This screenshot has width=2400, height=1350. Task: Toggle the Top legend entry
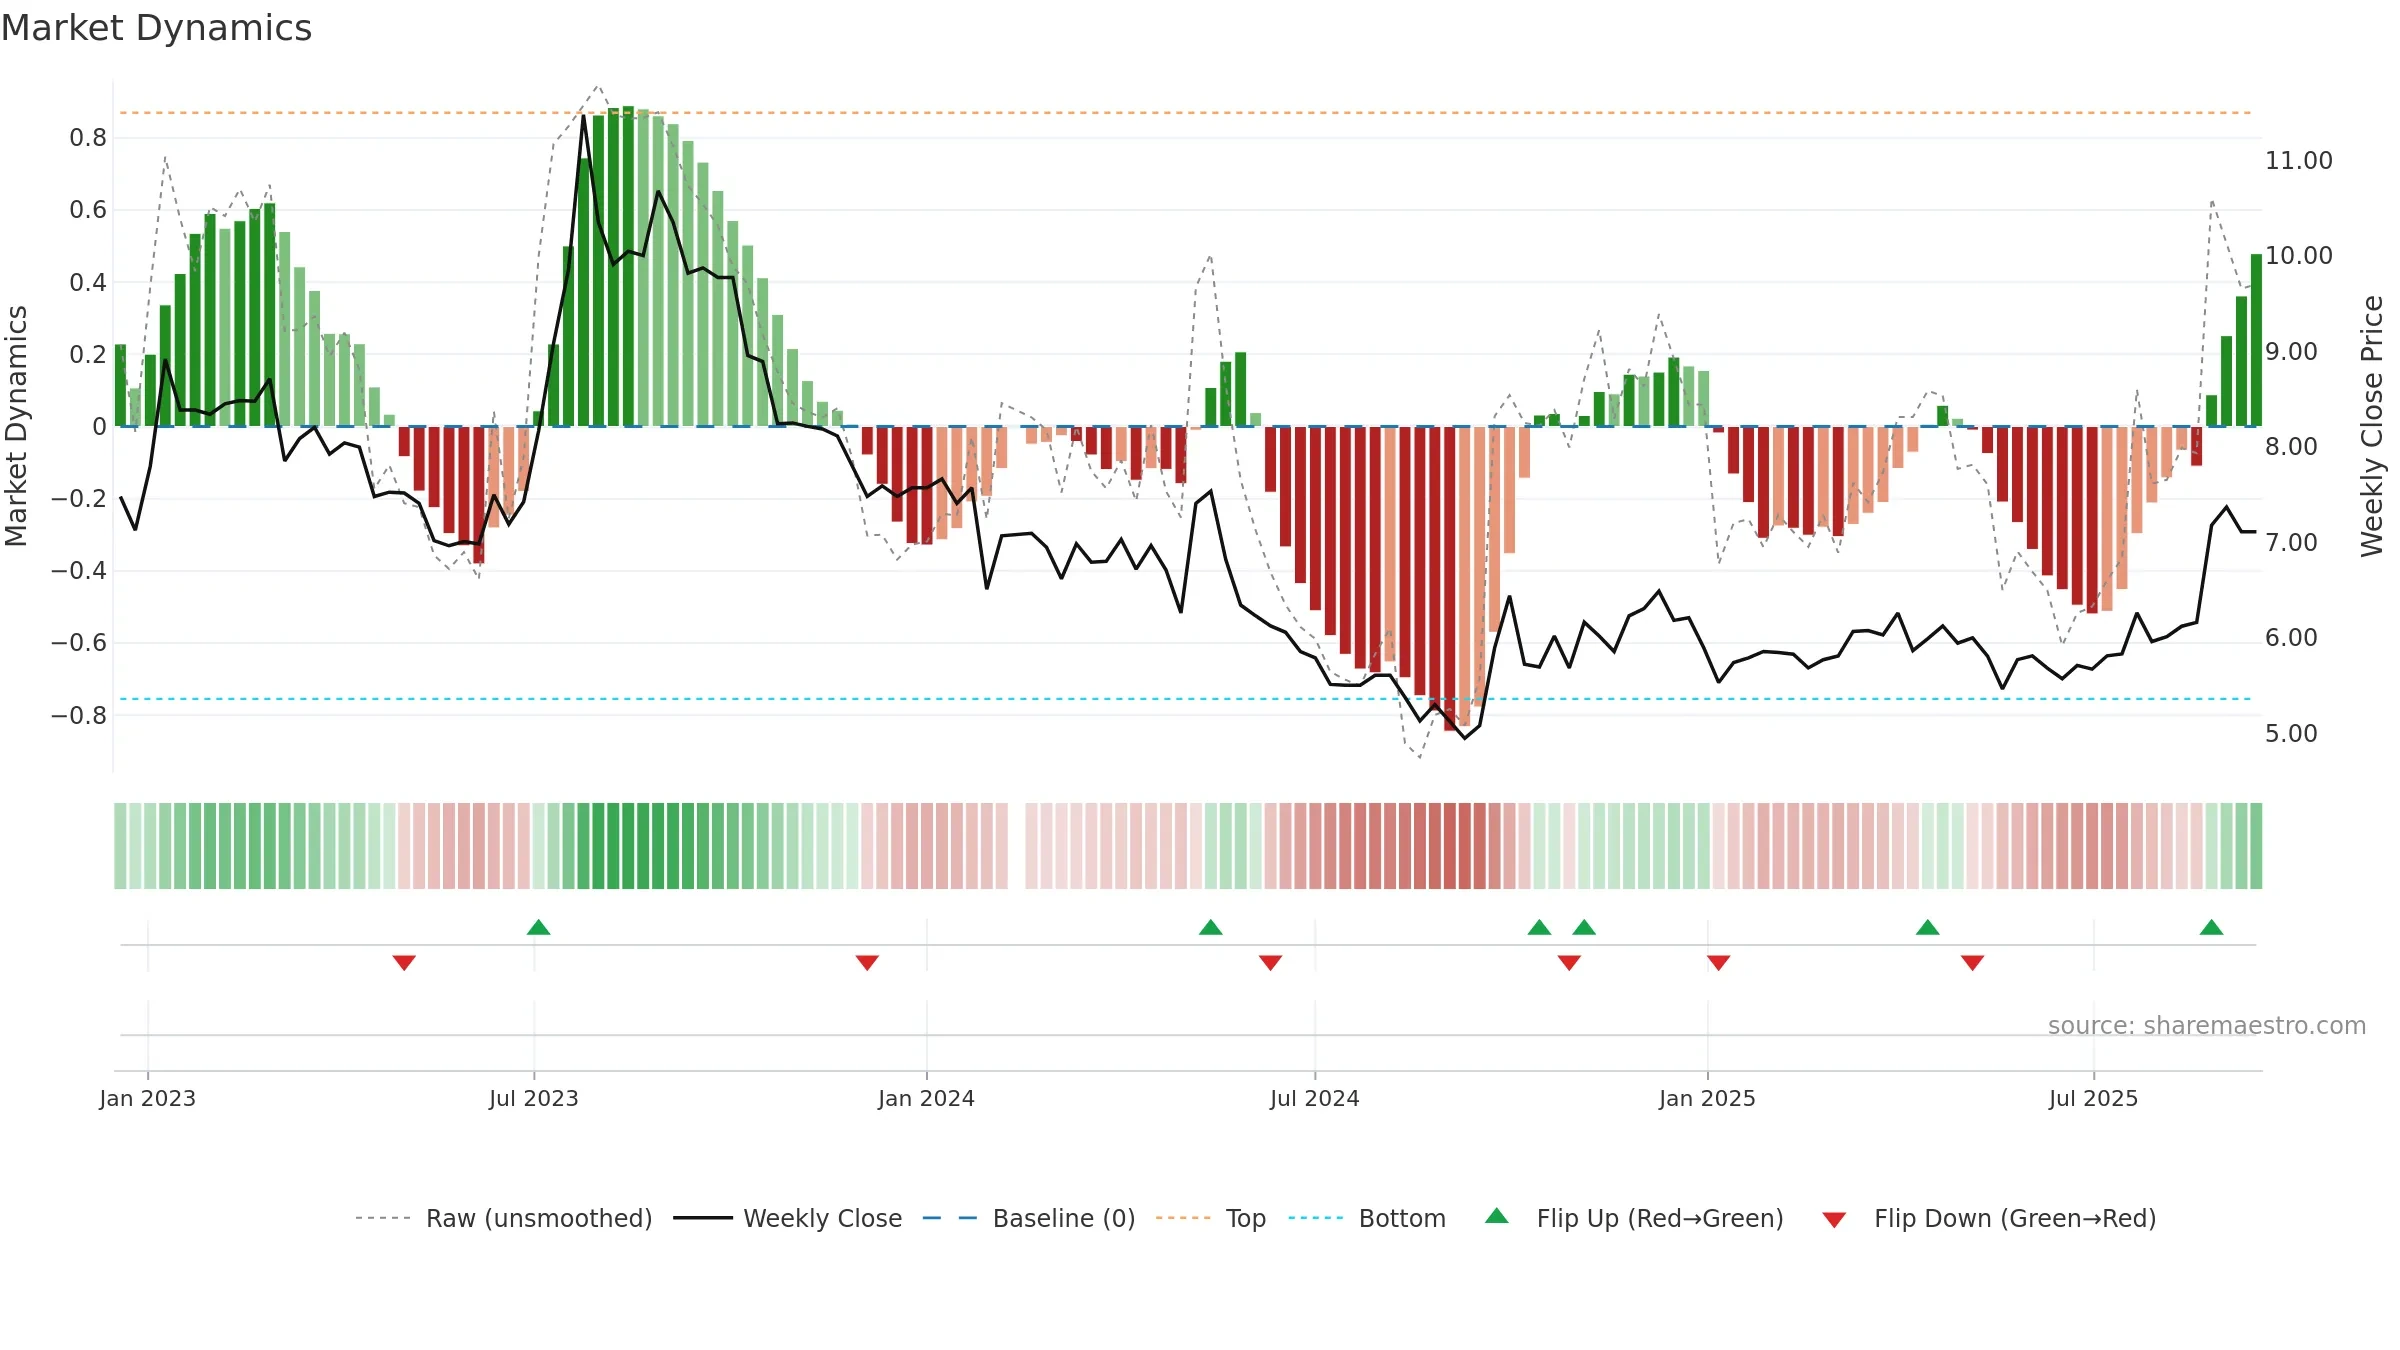(x=1246, y=1218)
